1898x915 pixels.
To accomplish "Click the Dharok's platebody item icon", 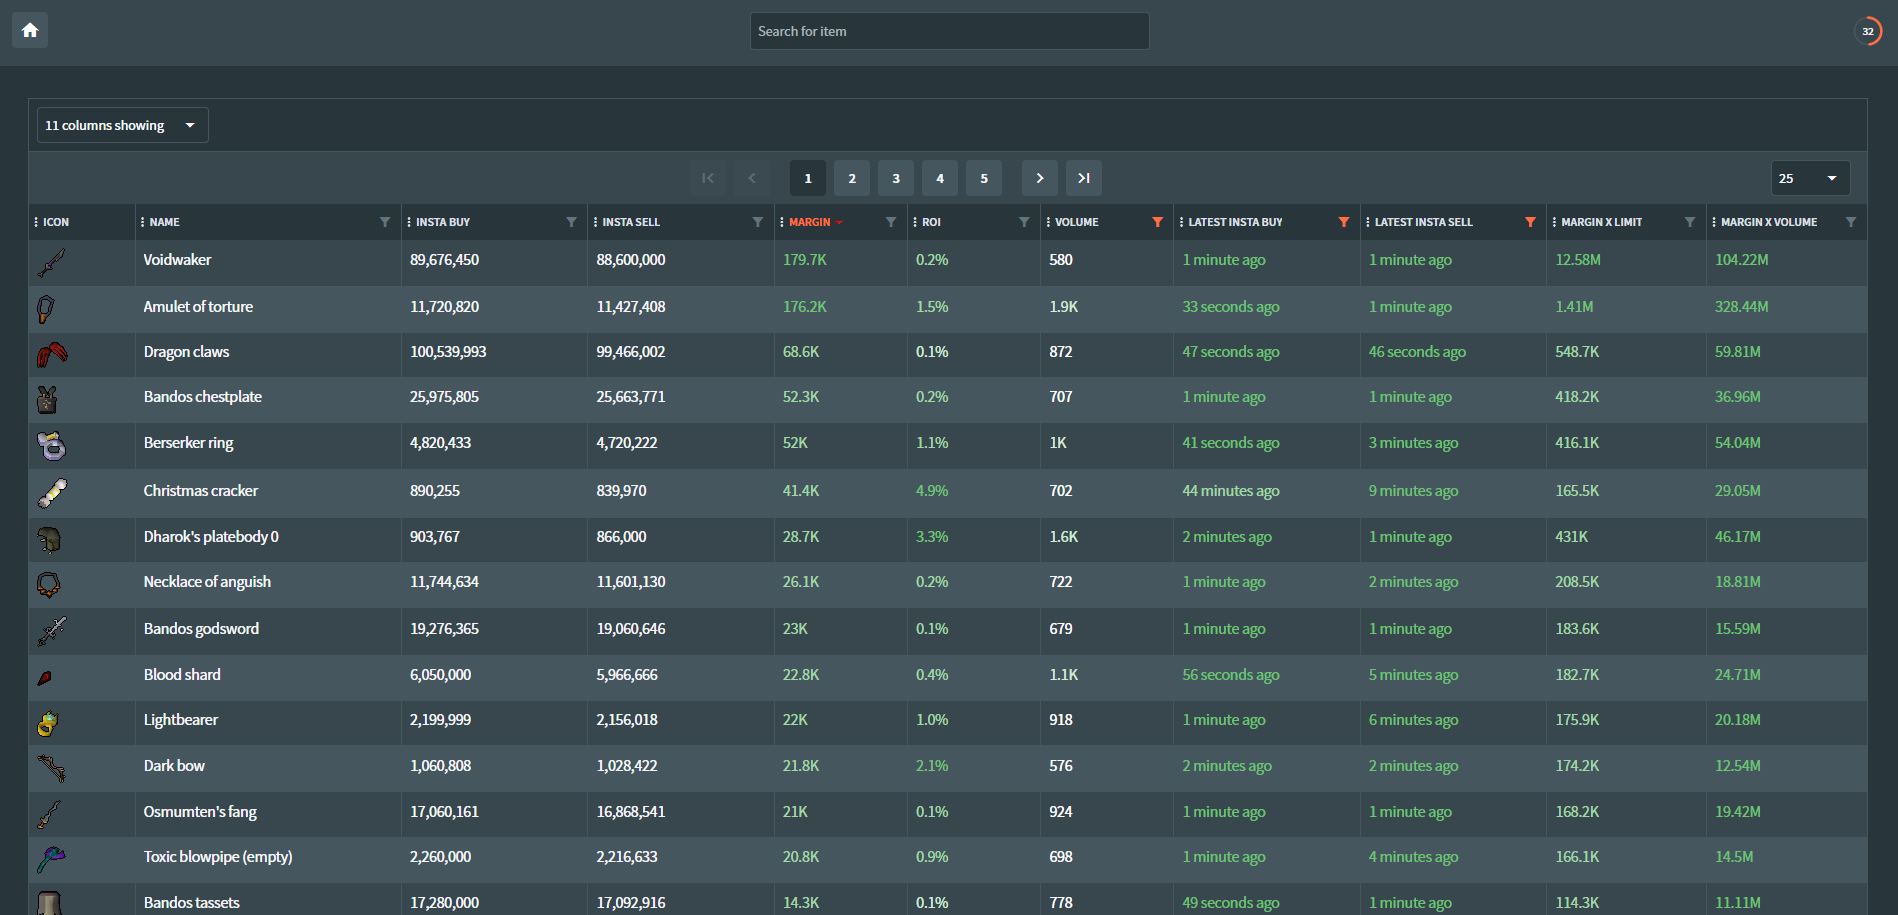I will [49, 539].
